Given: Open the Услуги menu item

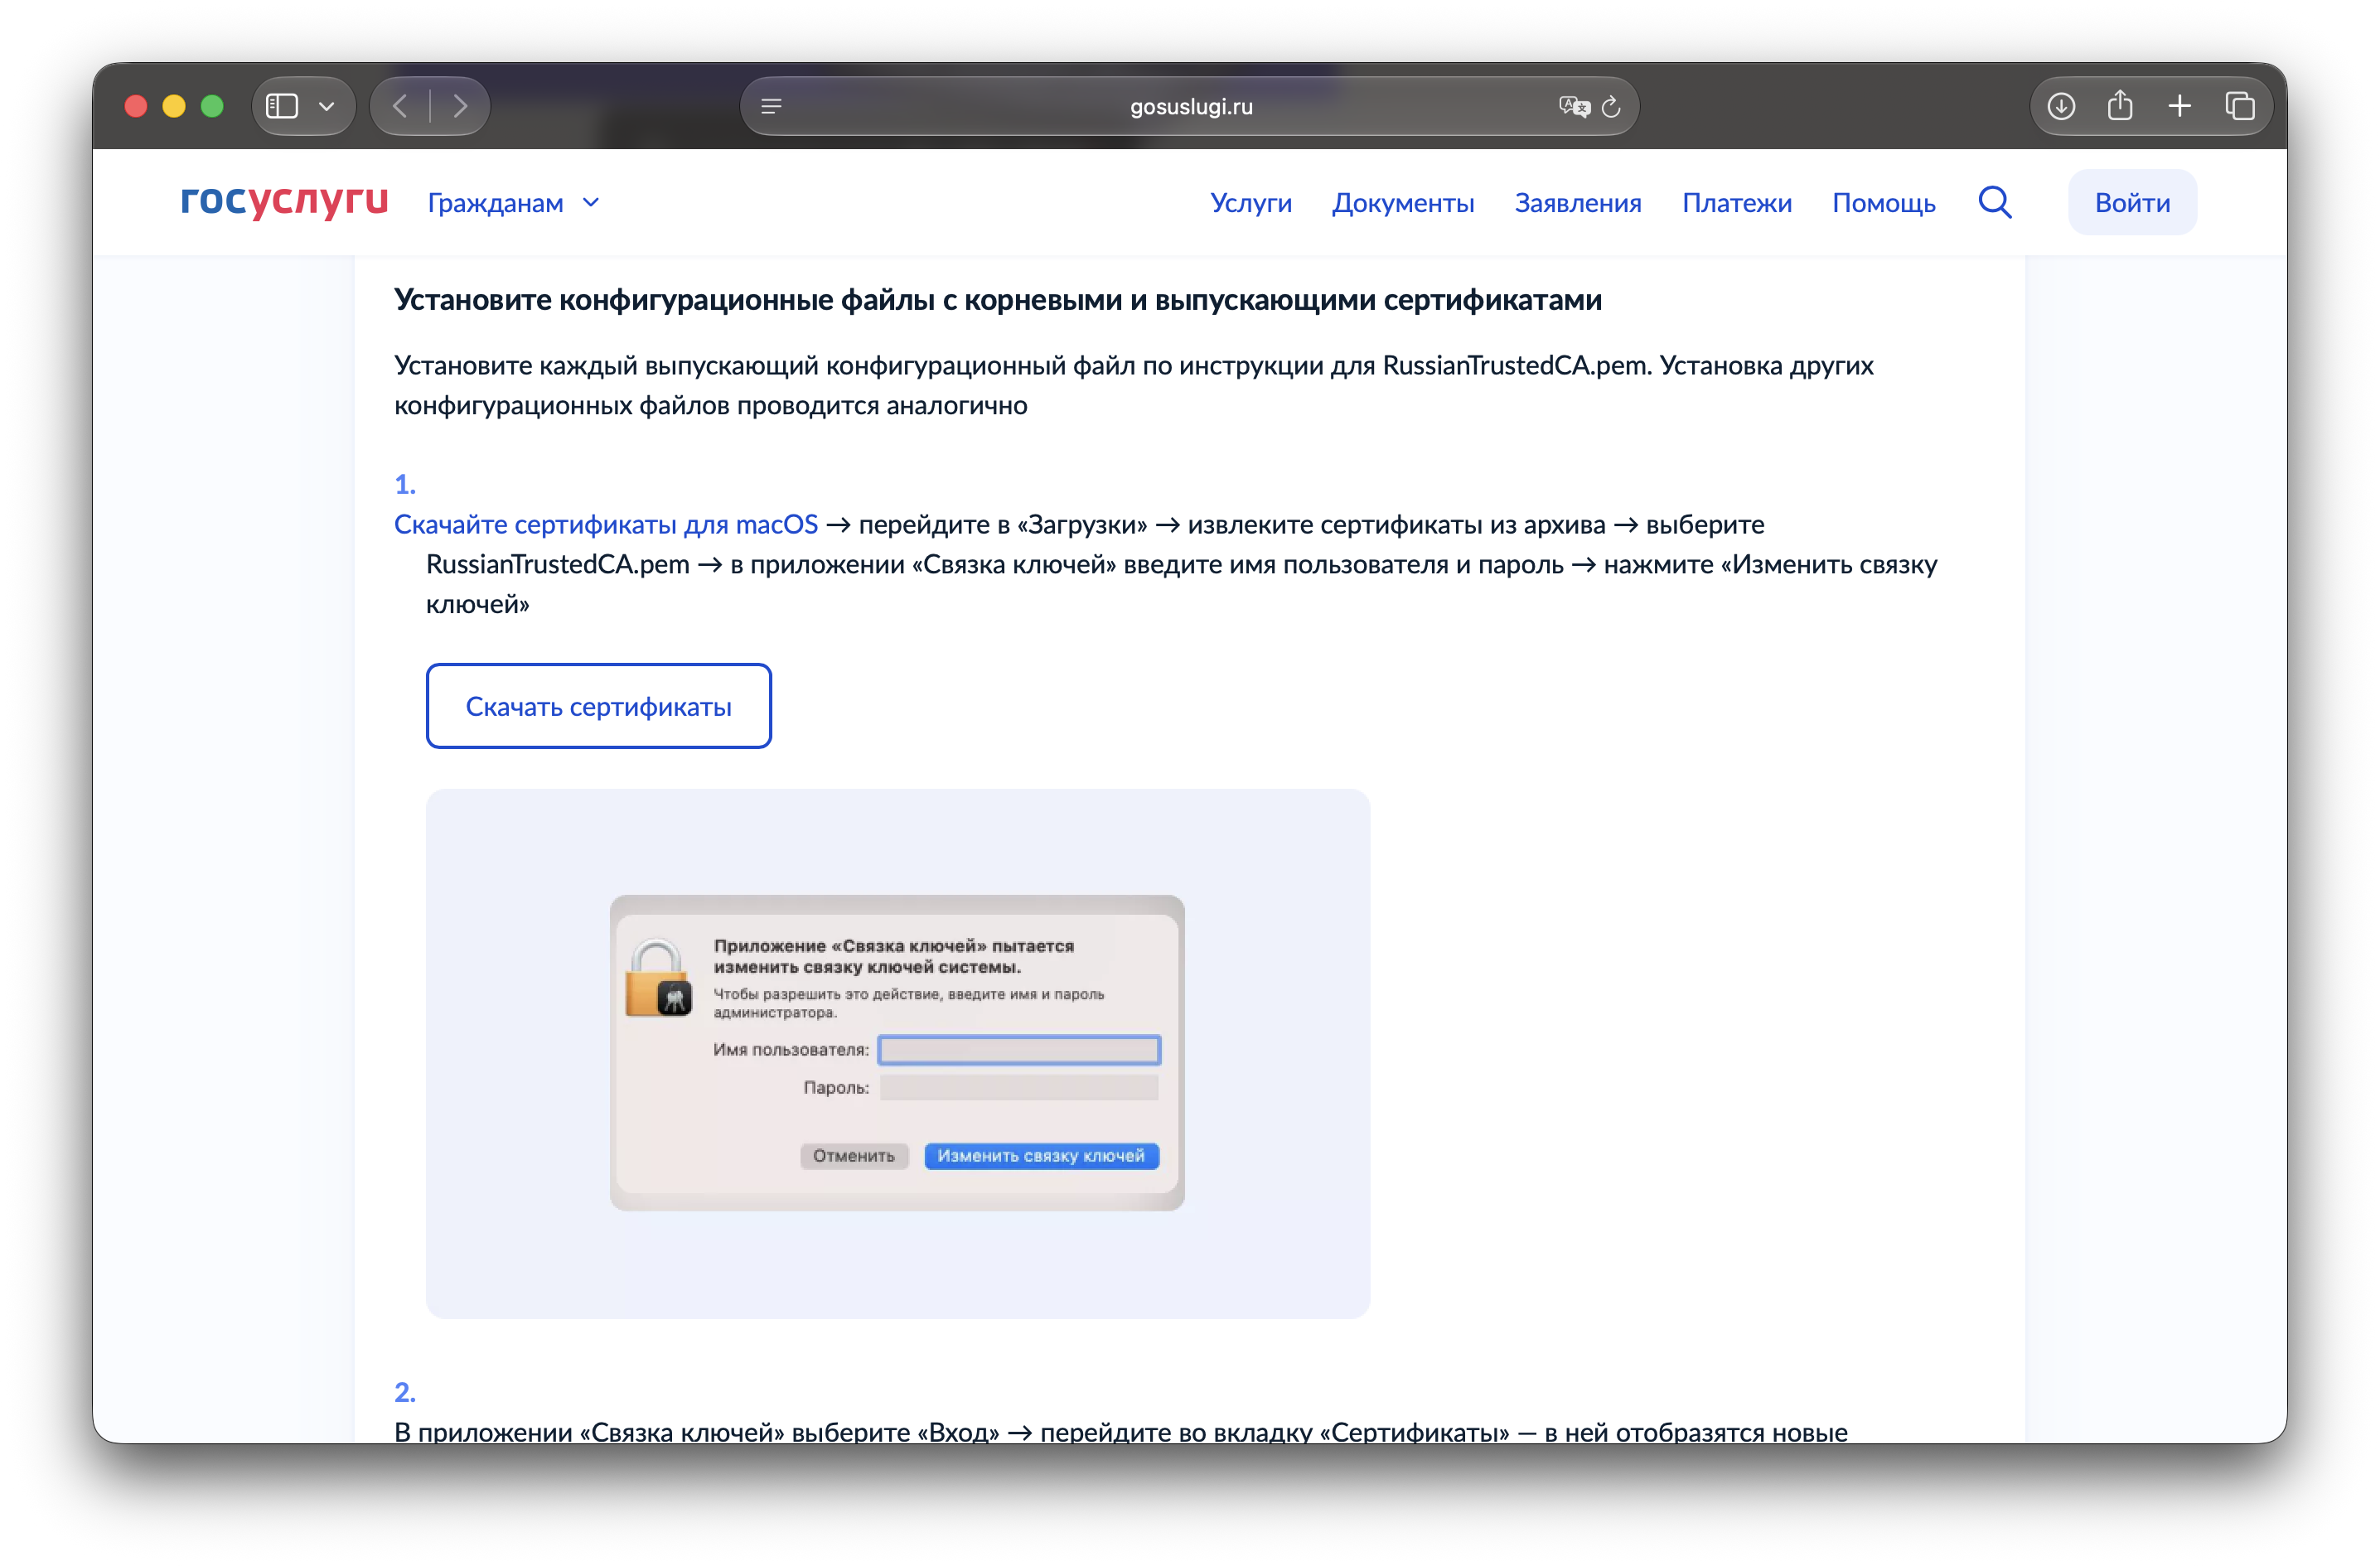Looking at the screenshot, I should tap(1251, 203).
